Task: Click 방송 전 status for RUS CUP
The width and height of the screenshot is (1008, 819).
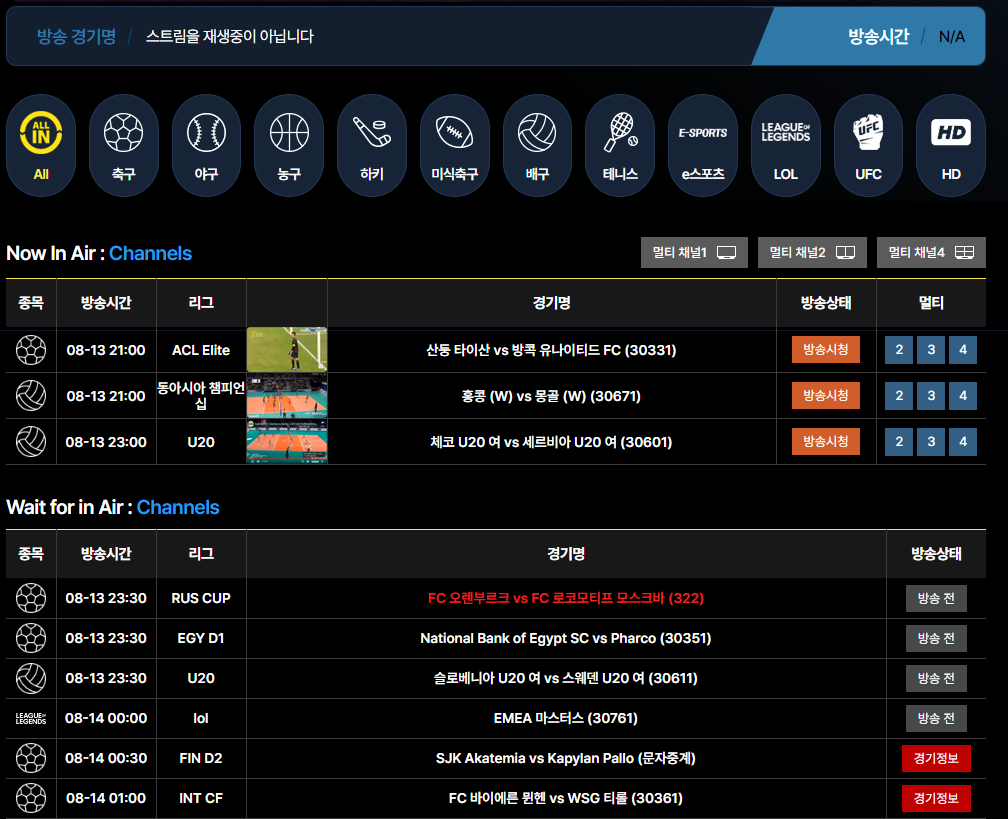Action: [936, 598]
